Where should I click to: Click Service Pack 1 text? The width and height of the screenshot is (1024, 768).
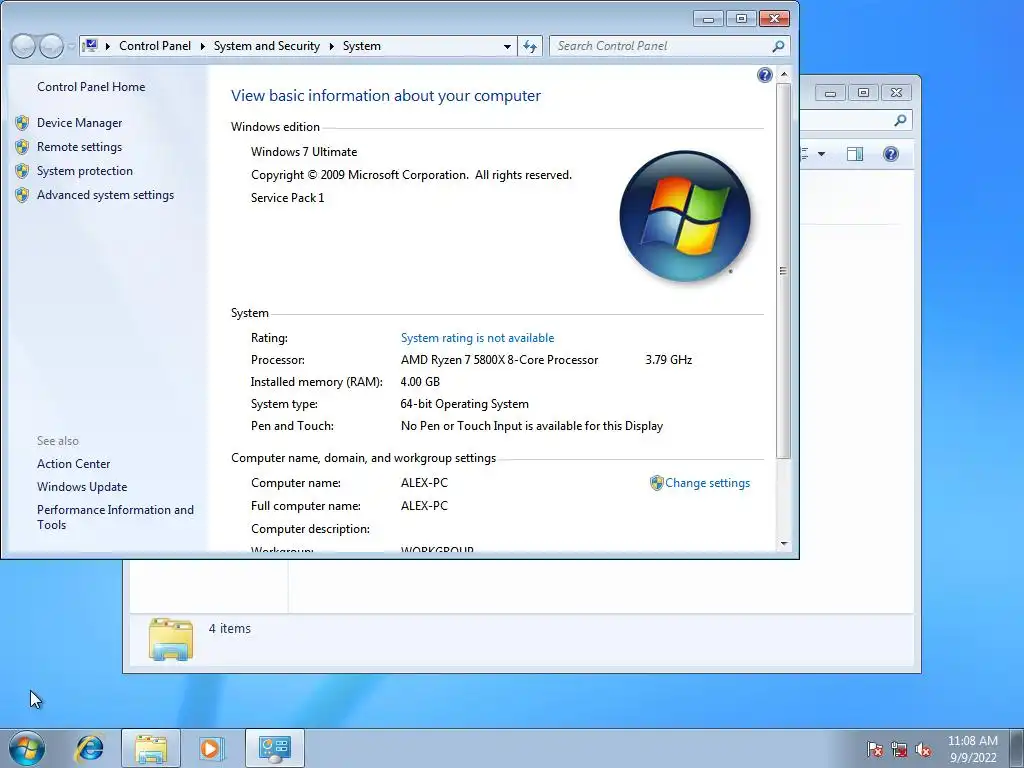click(287, 198)
